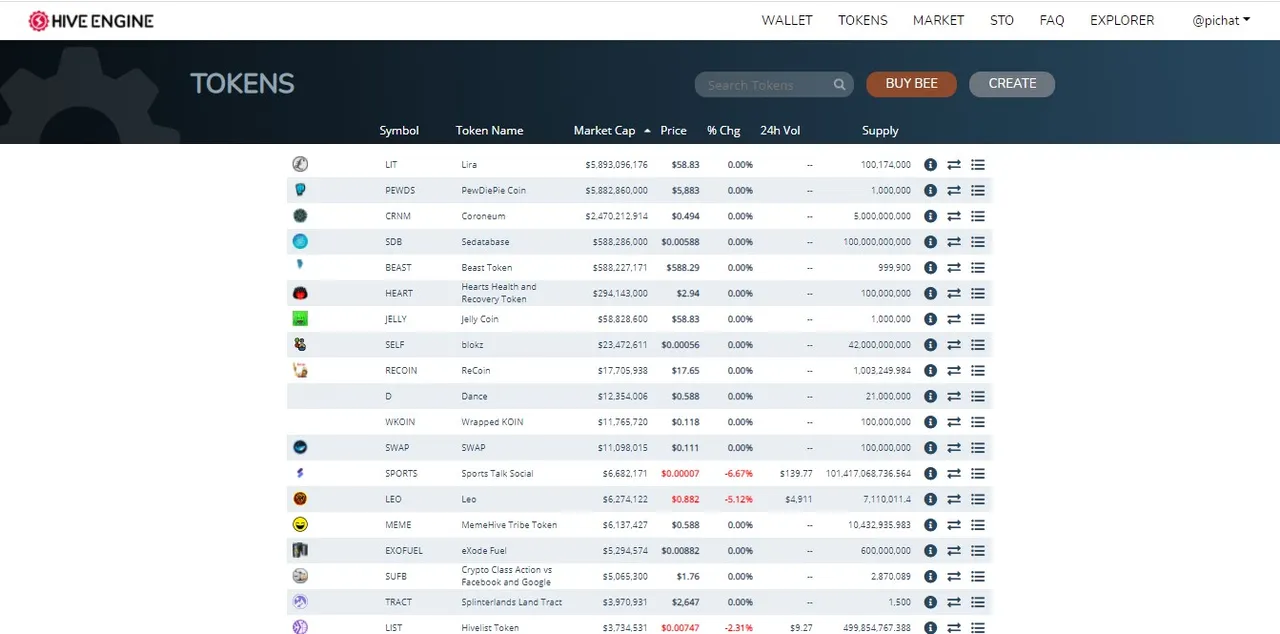Open EXPLORER menu item

coord(1122,20)
